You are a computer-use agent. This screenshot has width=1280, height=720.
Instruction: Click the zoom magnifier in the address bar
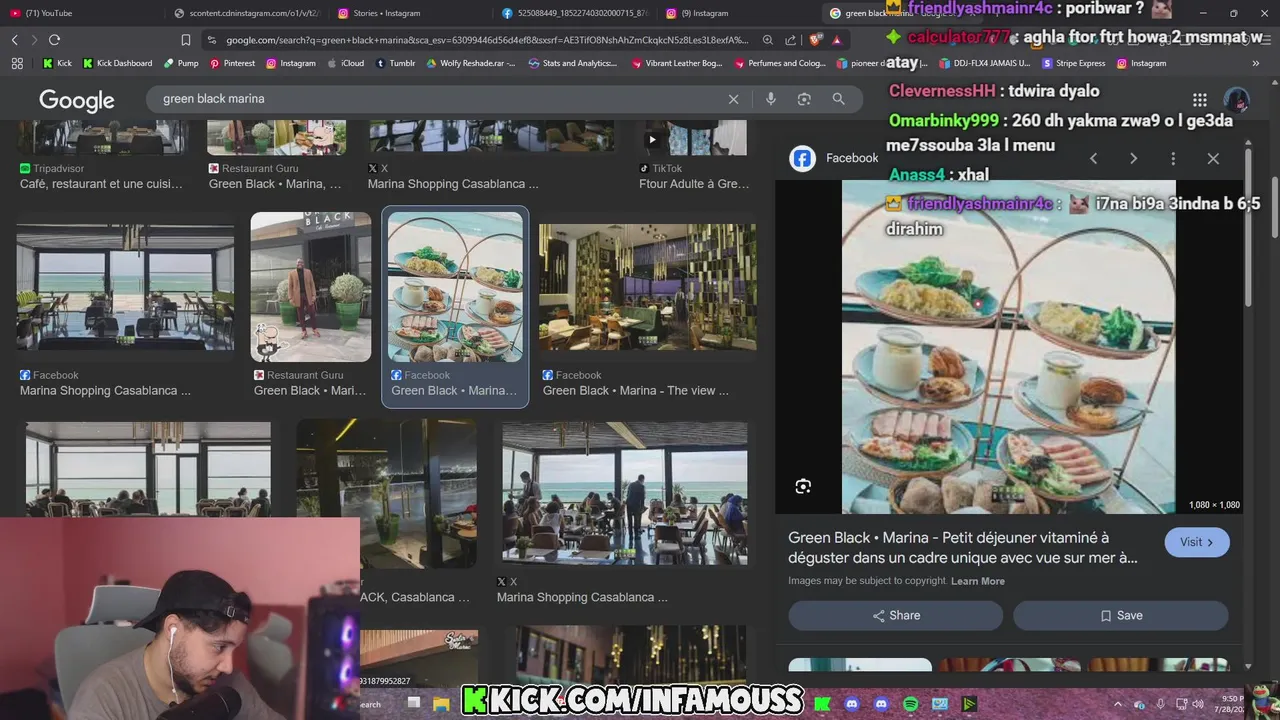[x=768, y=40]
